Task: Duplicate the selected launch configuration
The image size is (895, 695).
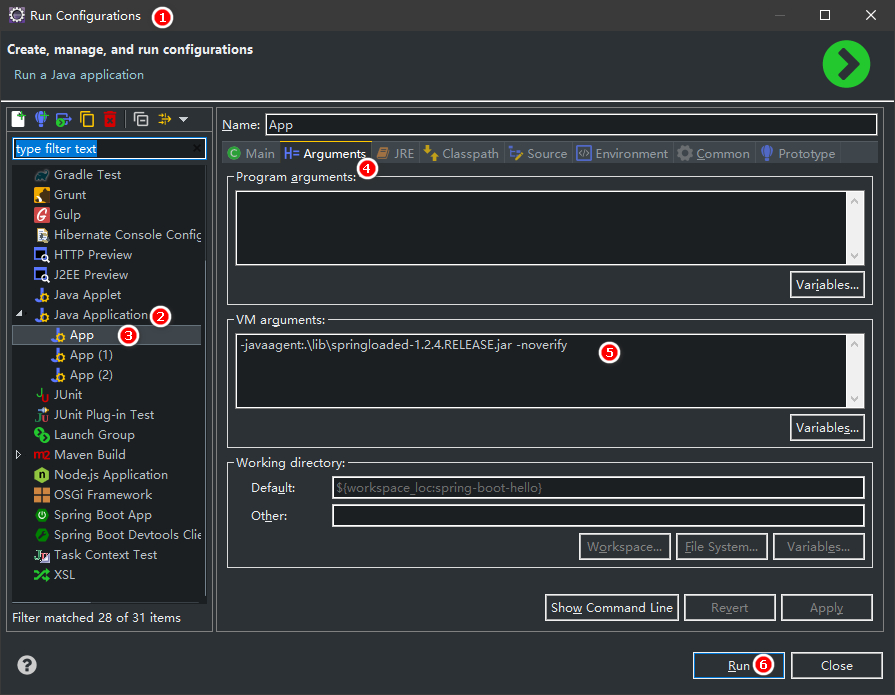Action: click(87, 119)
